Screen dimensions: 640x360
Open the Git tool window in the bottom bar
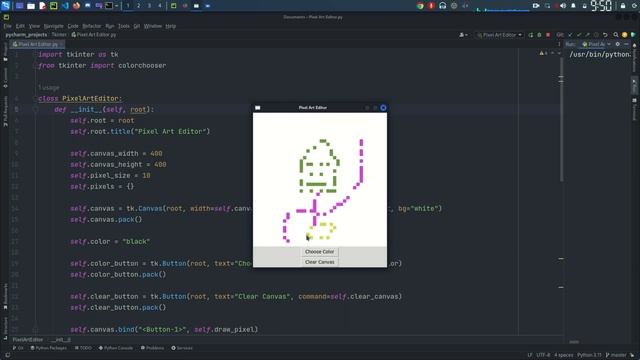click(x=18, y=348)
